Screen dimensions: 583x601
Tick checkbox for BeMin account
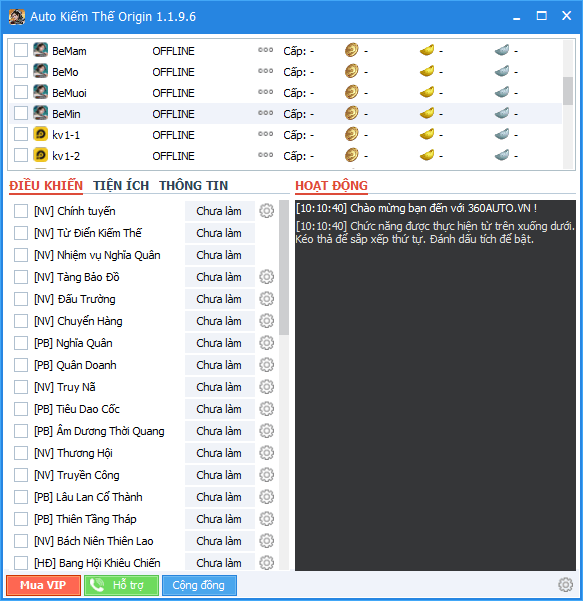(x=21, y=113)
